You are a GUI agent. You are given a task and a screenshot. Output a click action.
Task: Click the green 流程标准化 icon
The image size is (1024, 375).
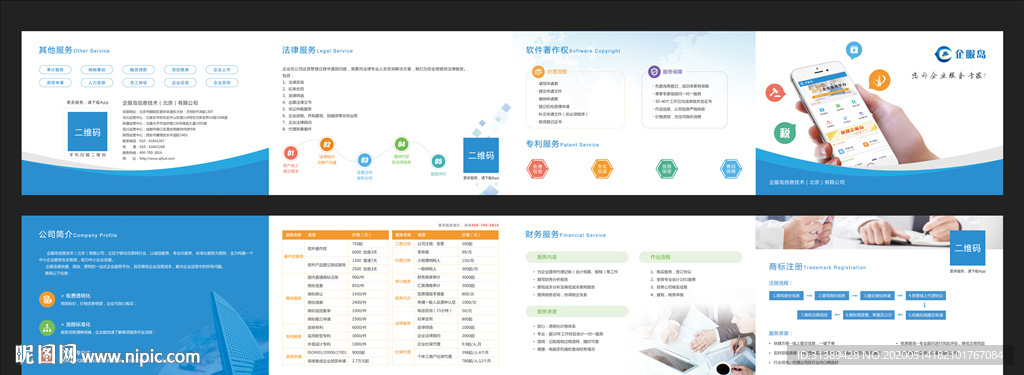47,327
